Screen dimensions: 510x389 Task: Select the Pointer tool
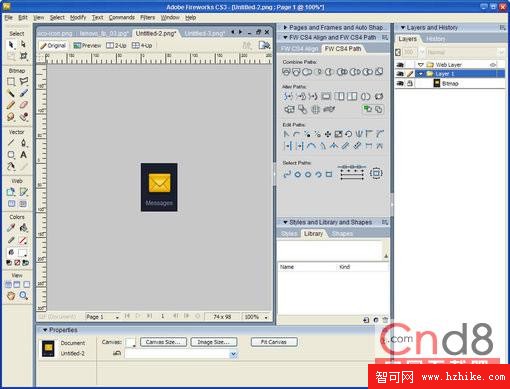11,44
